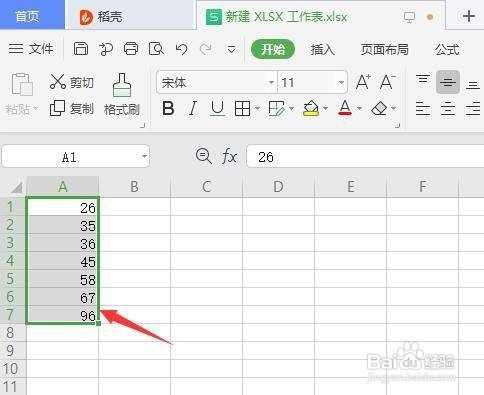Expand the name box dropdown arrow
The width and height of the screenshot is (484, 395).
[144, 156]
